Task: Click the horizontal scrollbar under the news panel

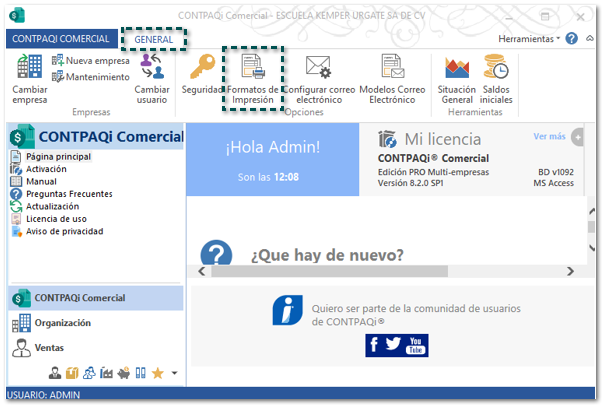Action: pos(330,271)
